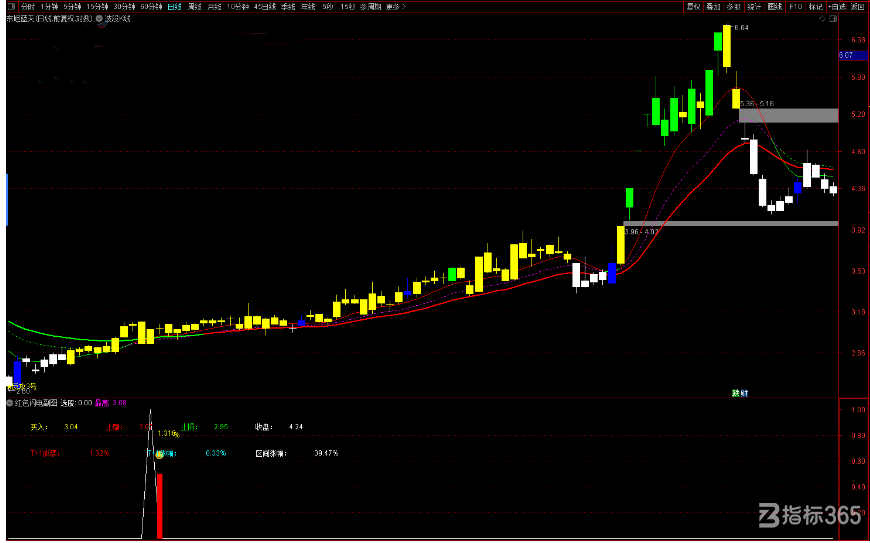Click the restore-panel square icon near diamond
Screen dimensions: 870x543
coord(833,19)
